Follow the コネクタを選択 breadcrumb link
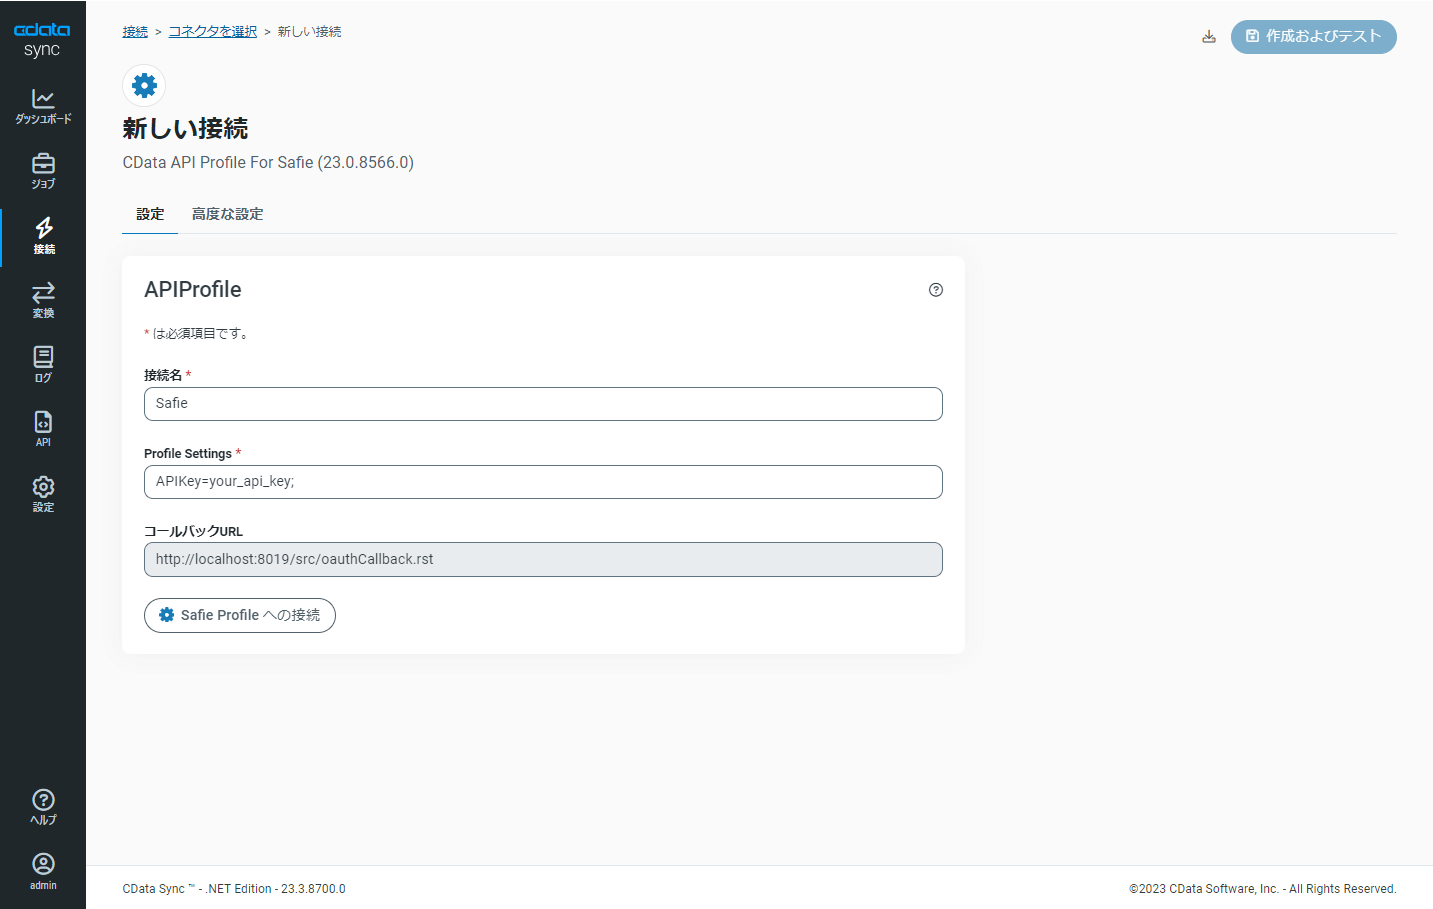This screenshot has height=909, width=1433. pyautogui.click(x=212, y=32)
